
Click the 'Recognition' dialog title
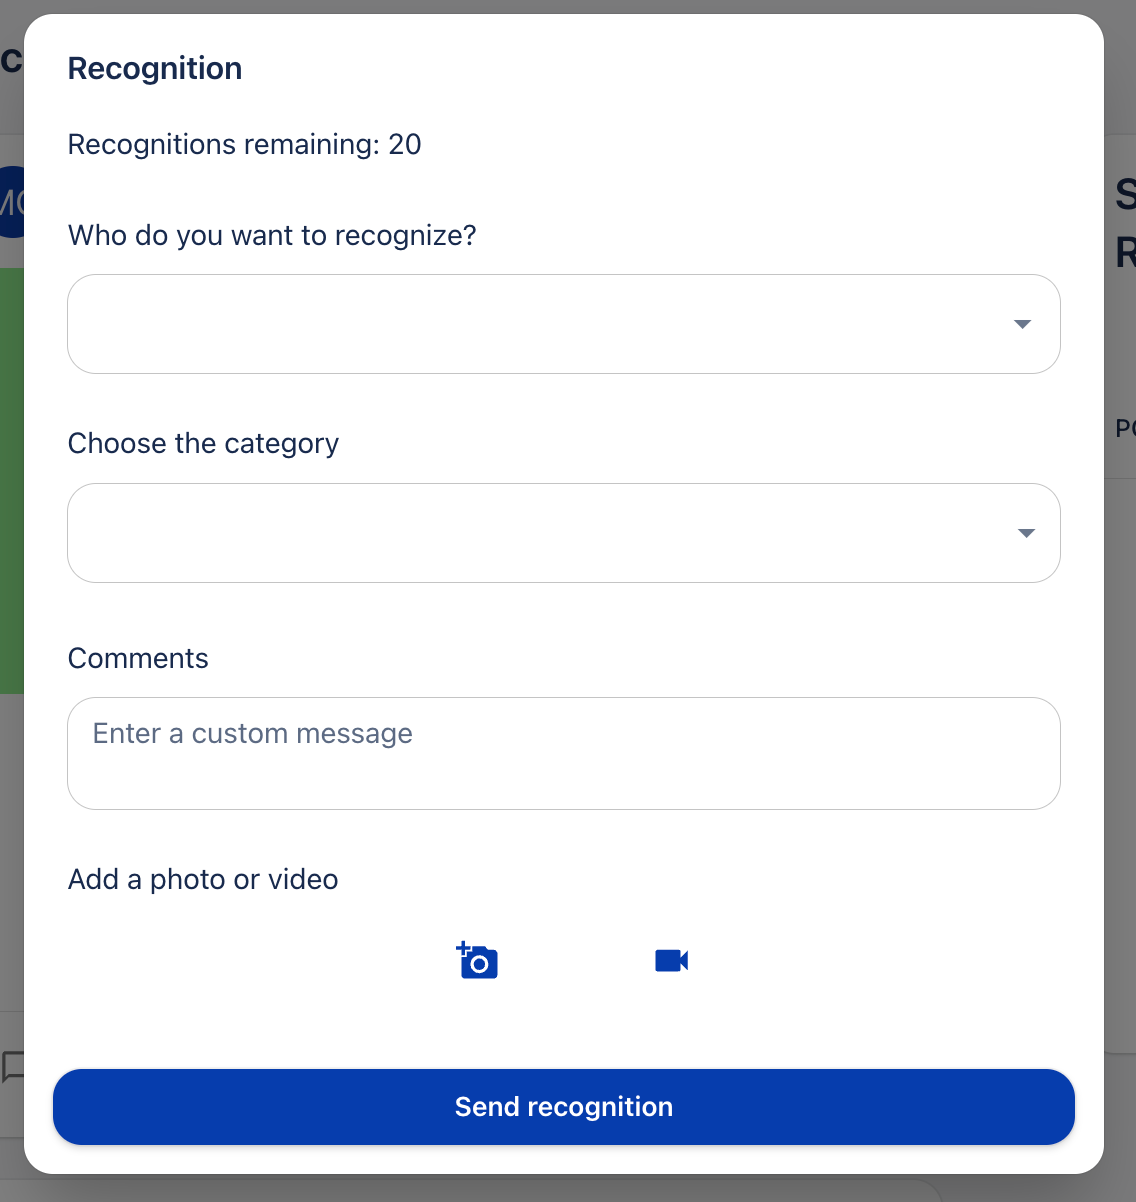coord(155,69)
